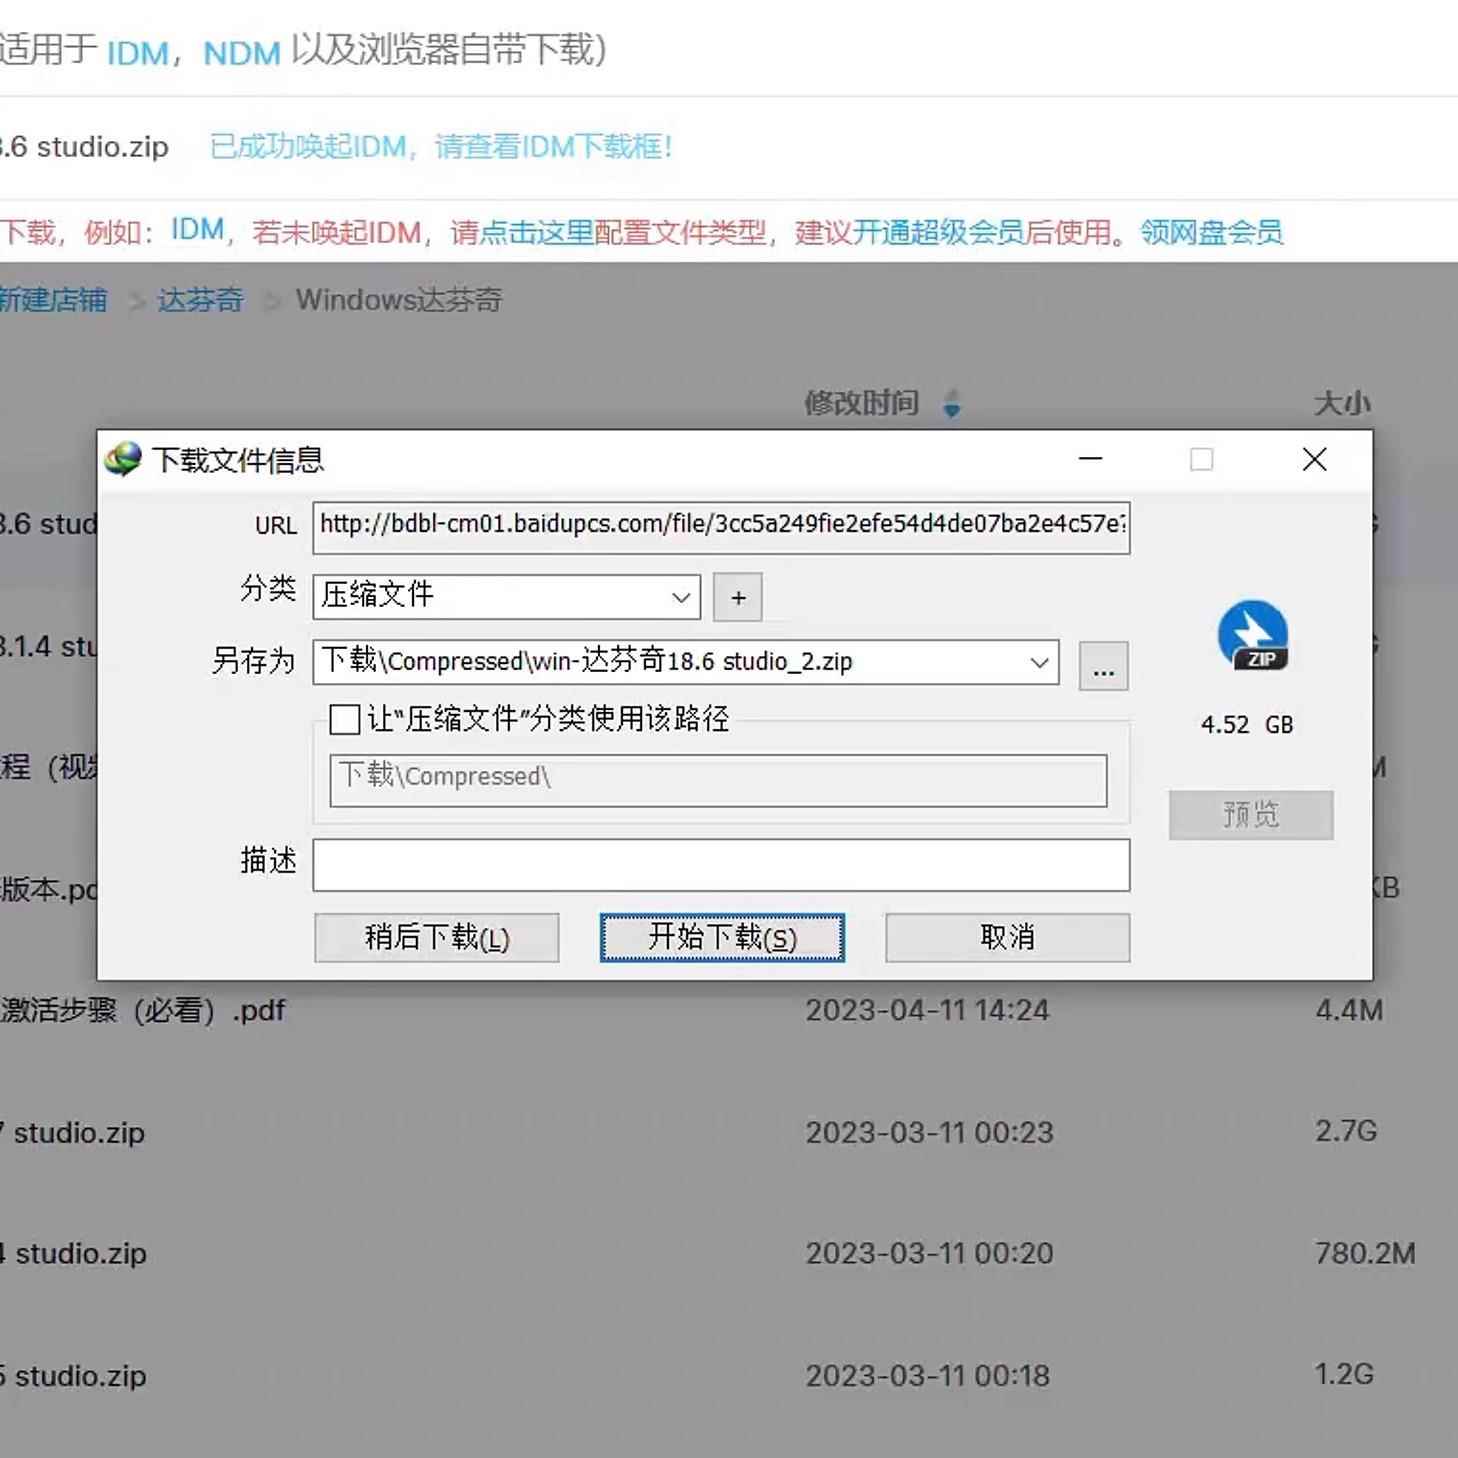
Task: Click the ZIP file type icon
Action: click(x=1252, y=636)
